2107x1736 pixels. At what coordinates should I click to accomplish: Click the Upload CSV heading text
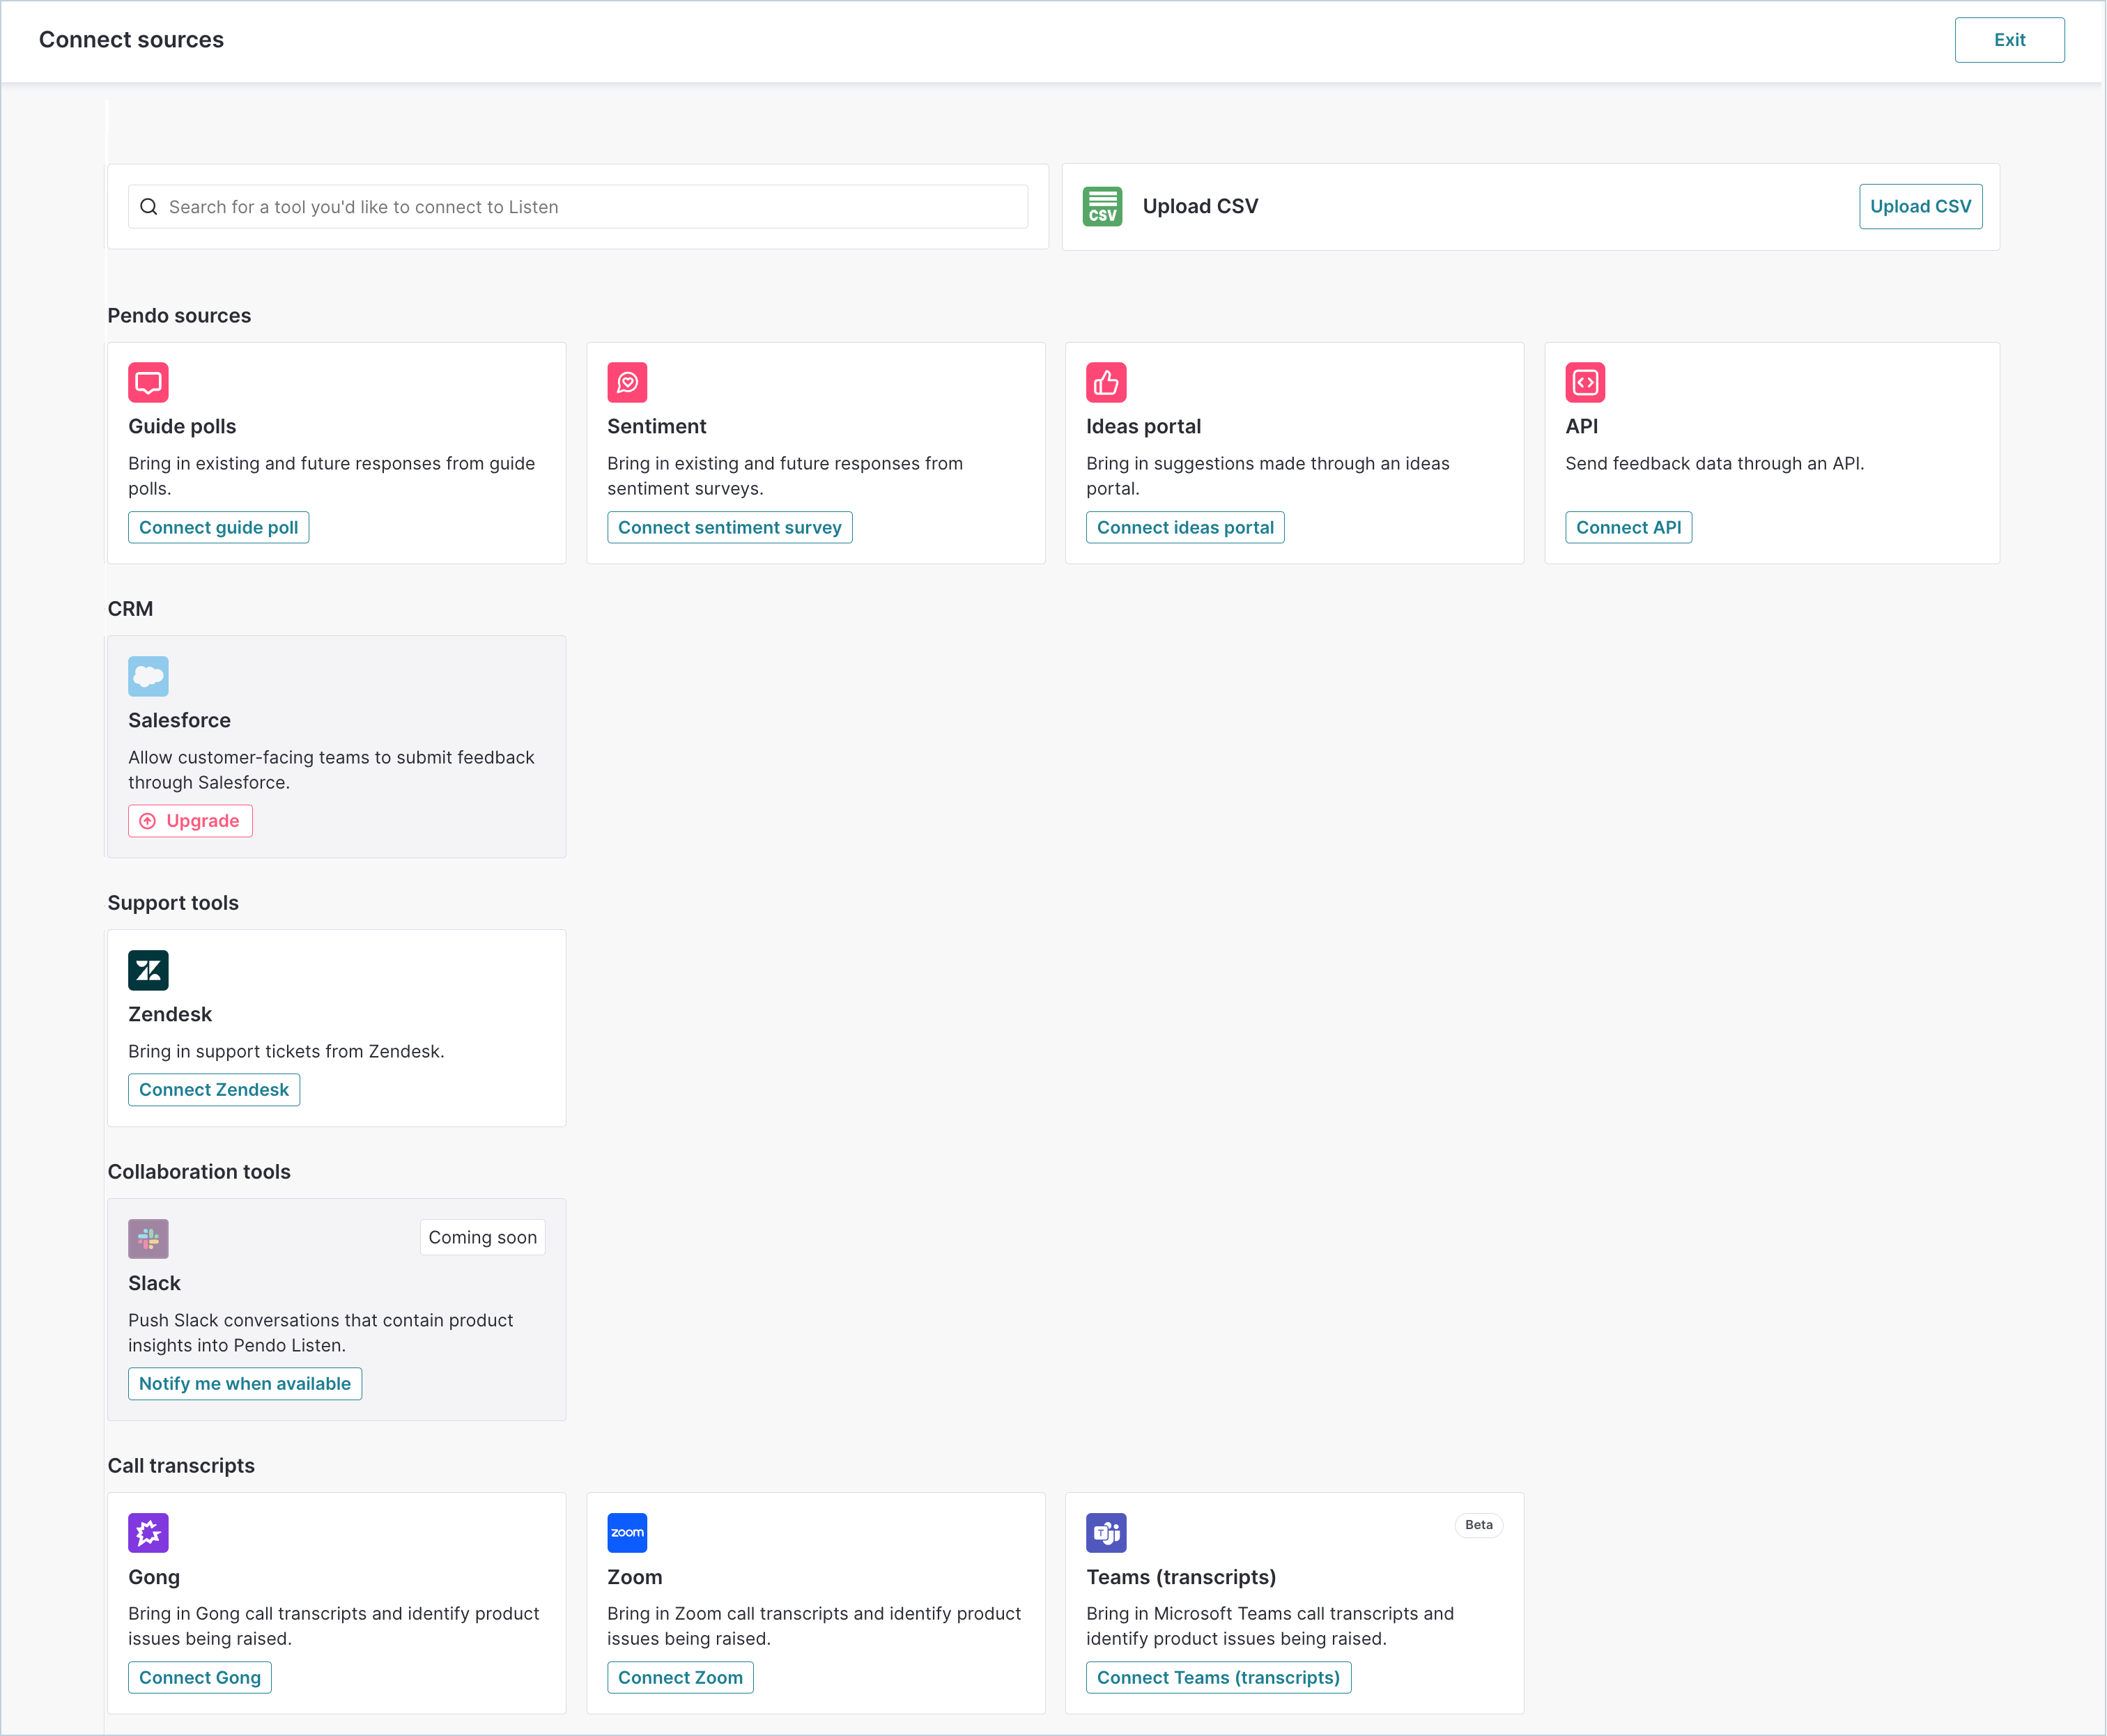tap(1200, 206)
